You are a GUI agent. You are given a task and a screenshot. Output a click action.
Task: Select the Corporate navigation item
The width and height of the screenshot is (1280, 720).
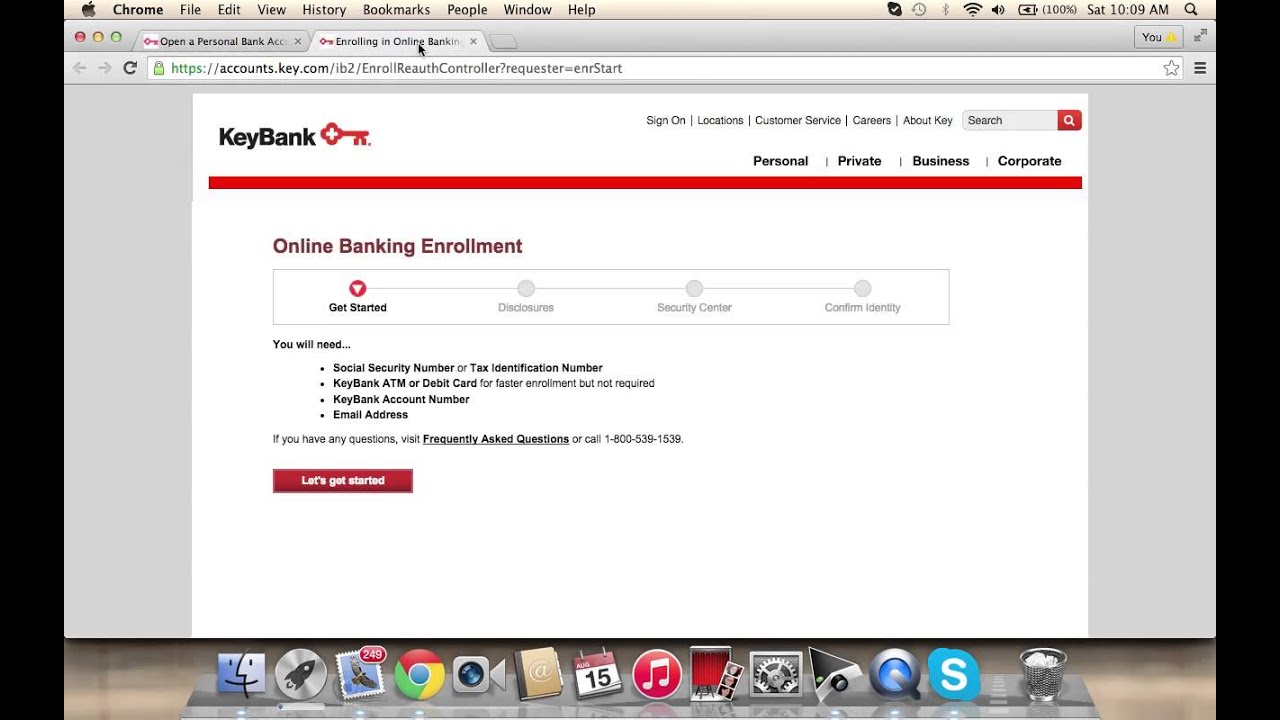coord(1030,161)
